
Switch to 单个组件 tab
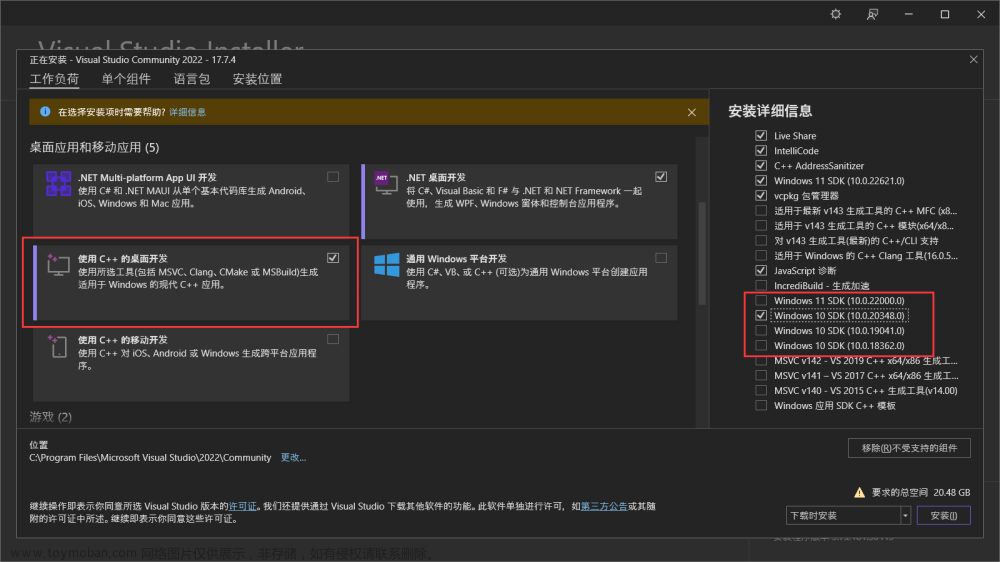pos(126,79)
